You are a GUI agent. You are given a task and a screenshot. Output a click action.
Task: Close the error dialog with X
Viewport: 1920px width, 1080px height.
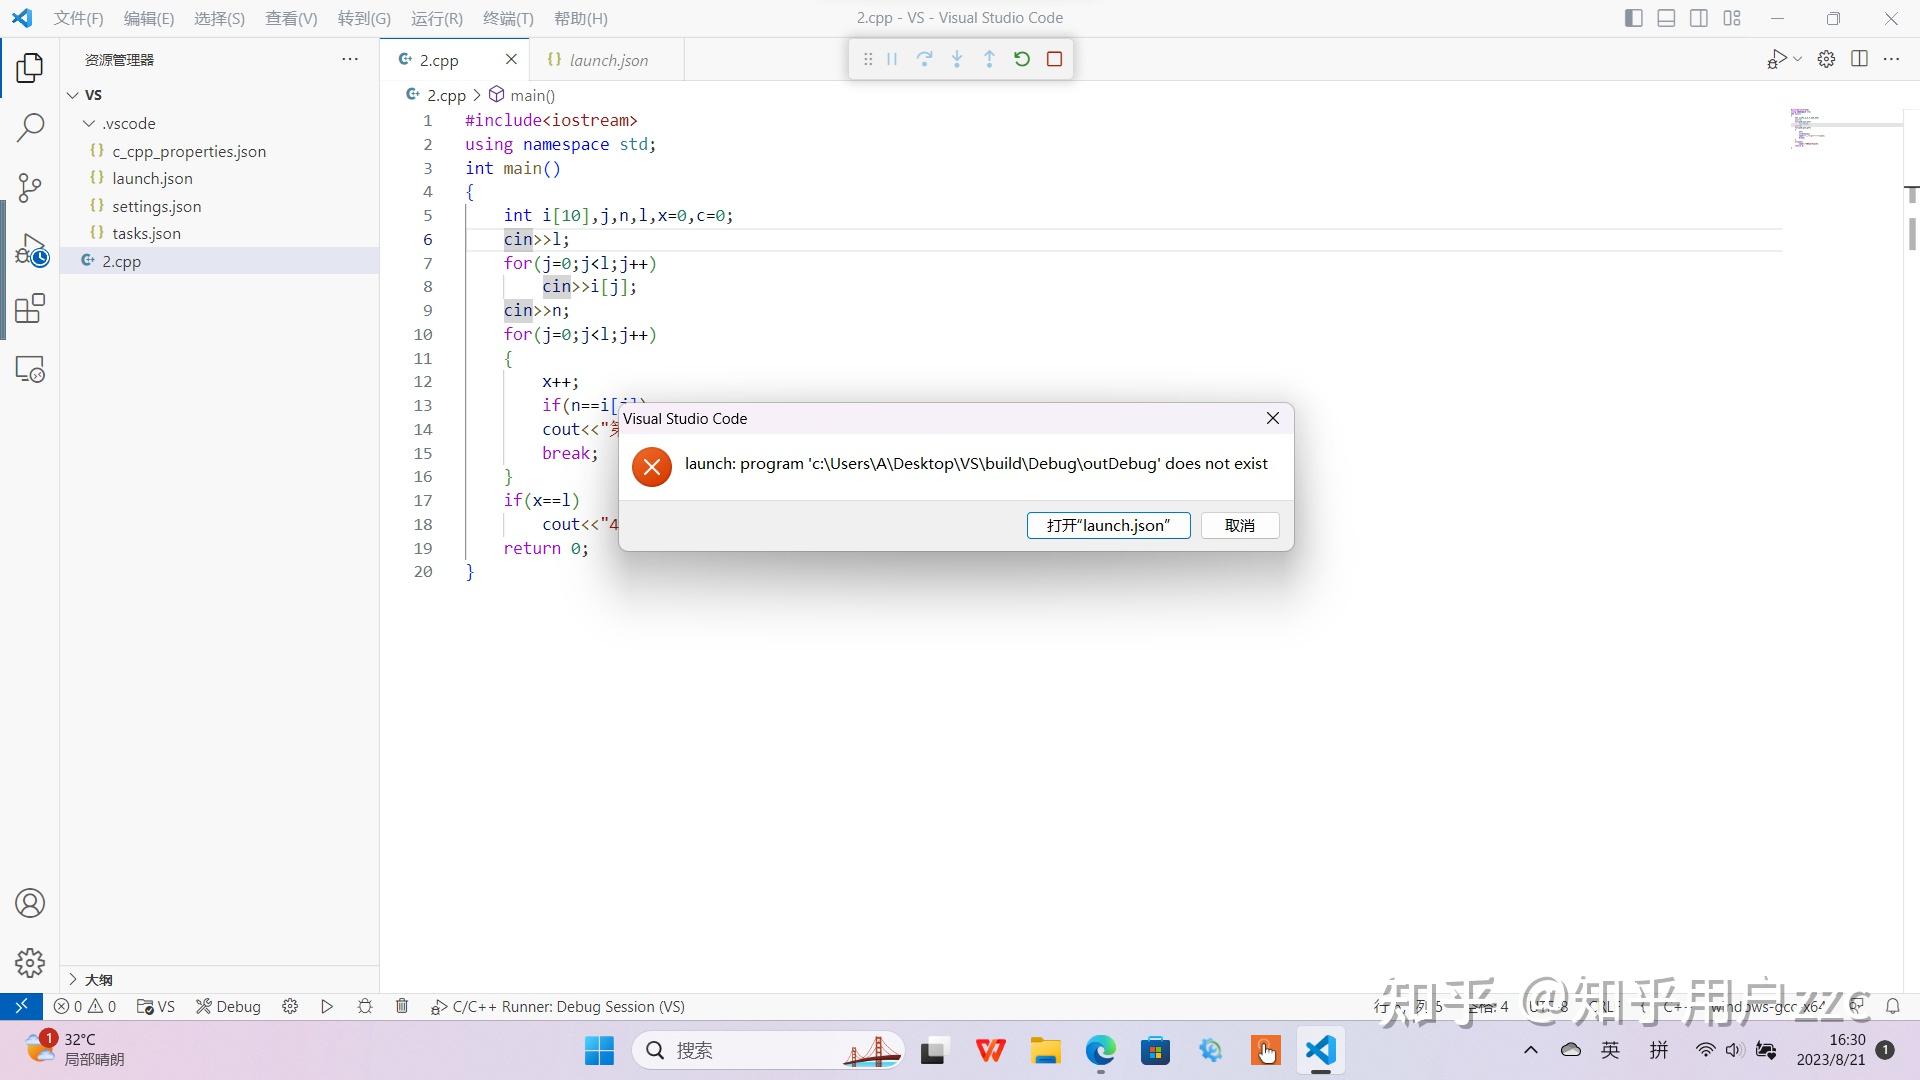pos(1272,418)
